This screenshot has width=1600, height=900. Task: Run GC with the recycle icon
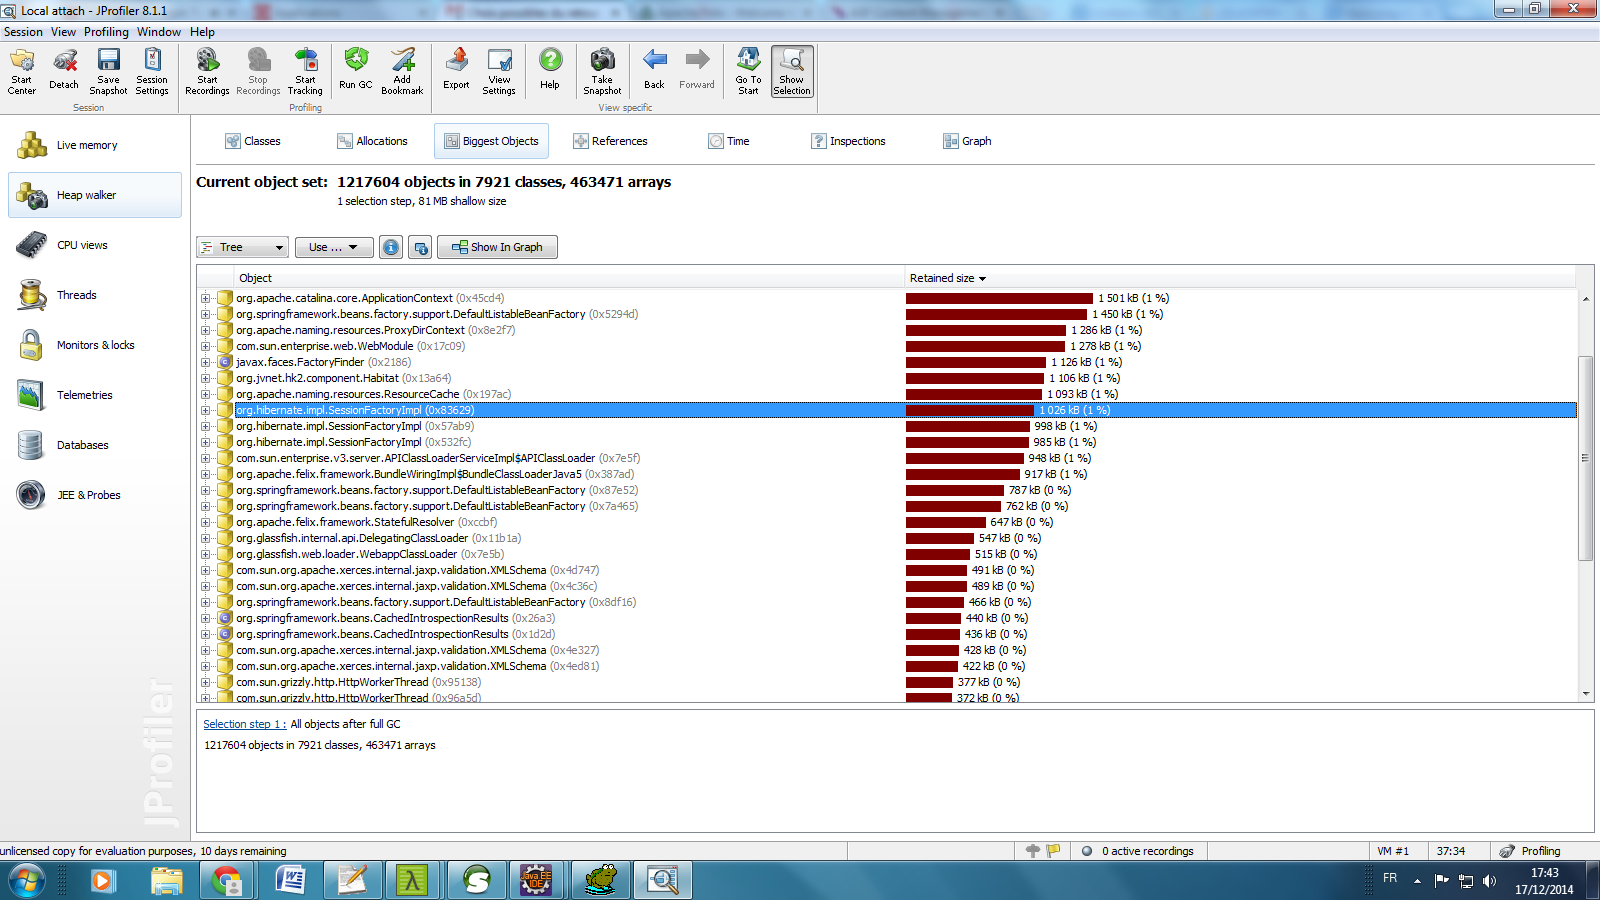(355, 71)
